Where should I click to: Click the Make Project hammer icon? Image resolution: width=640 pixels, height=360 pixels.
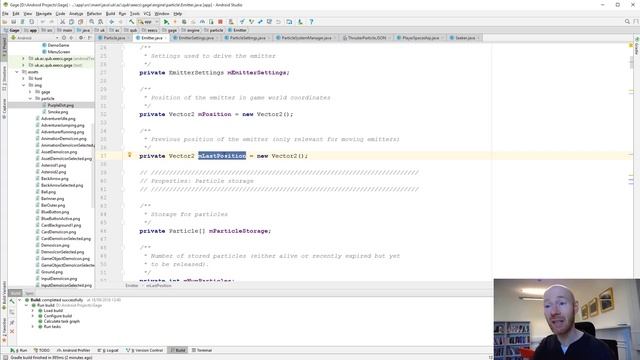tap(131, 22)
